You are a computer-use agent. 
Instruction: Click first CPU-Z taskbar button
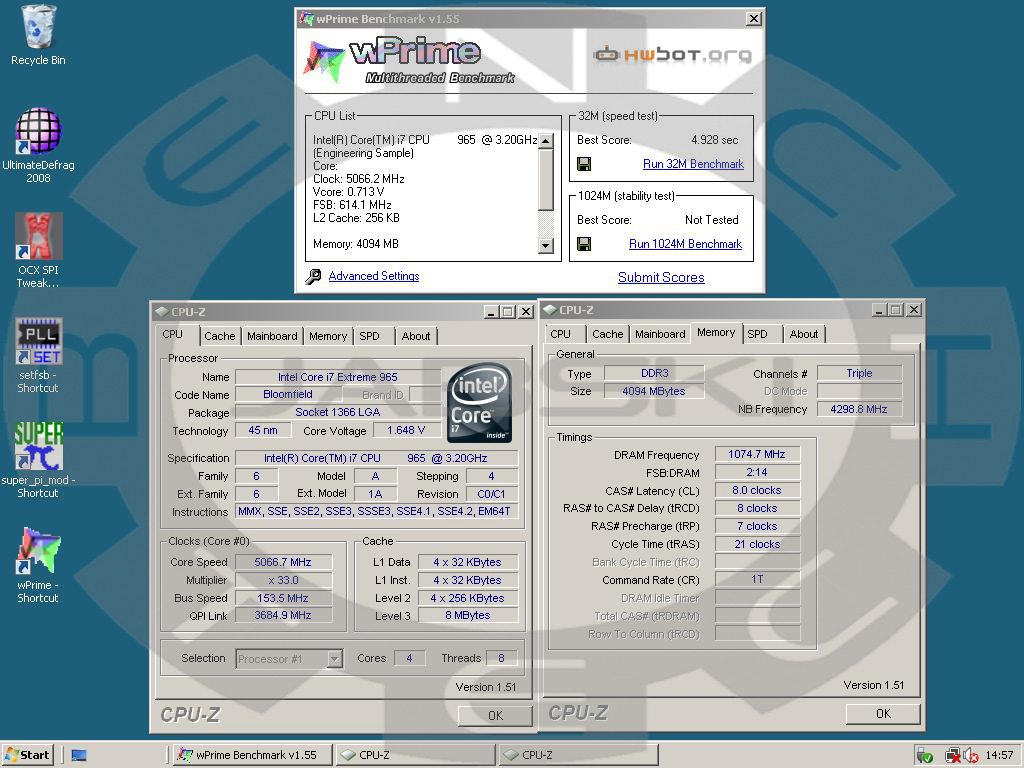pyautogui.click(x=415, y=755)
